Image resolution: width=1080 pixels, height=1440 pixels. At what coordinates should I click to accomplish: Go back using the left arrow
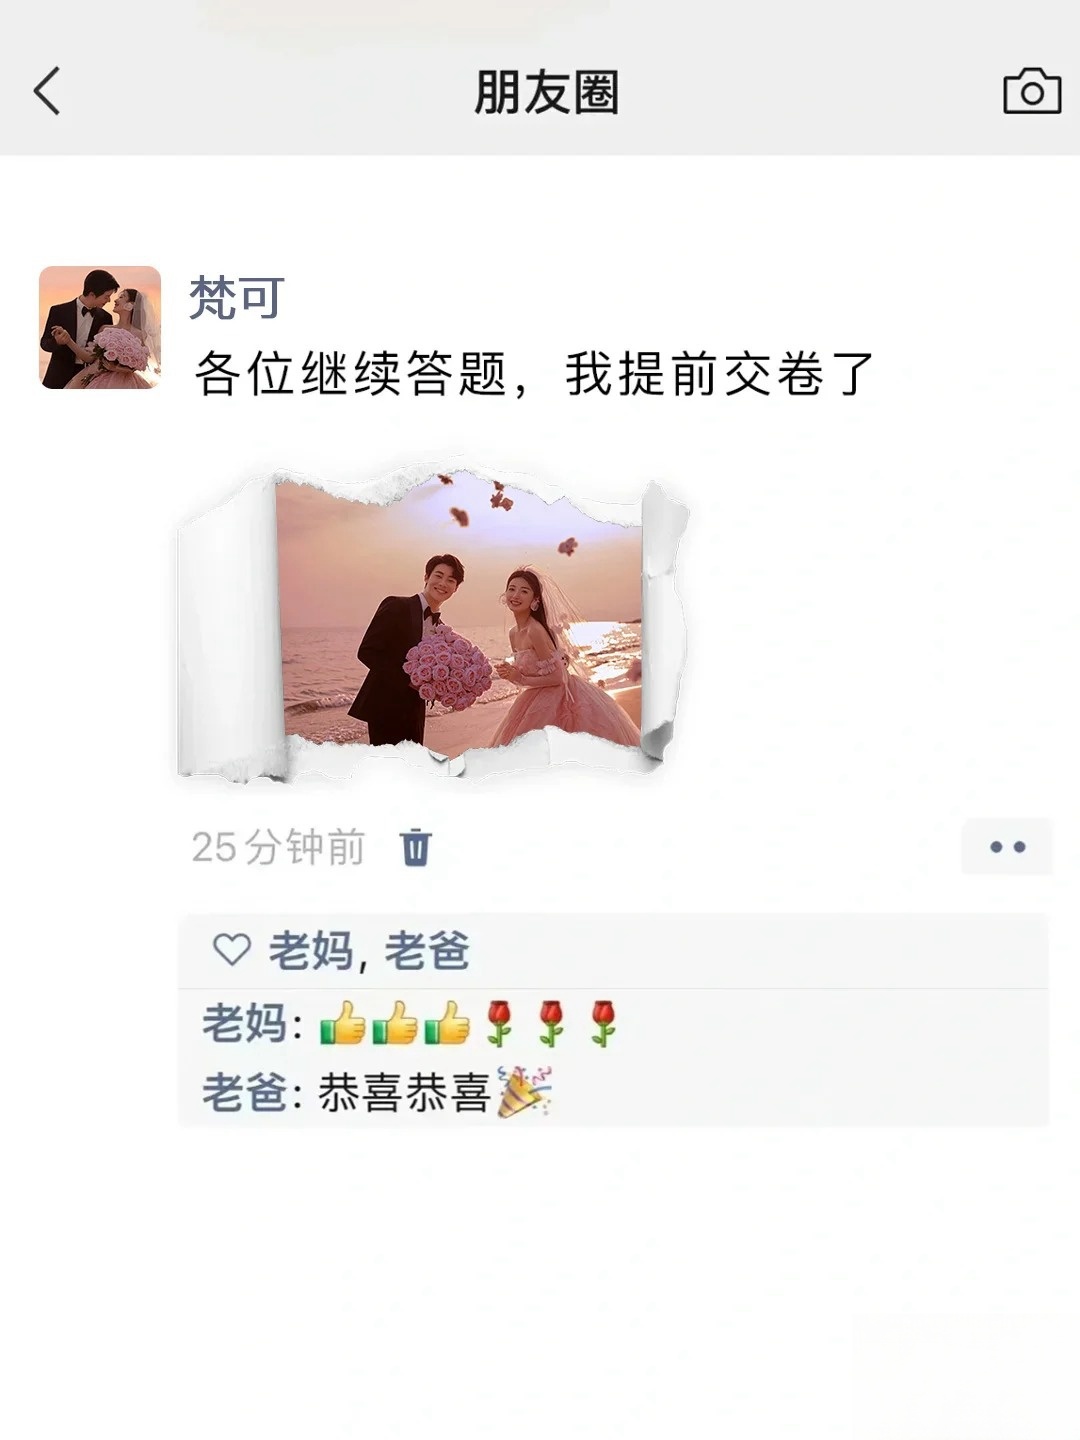tap(47, 91)
